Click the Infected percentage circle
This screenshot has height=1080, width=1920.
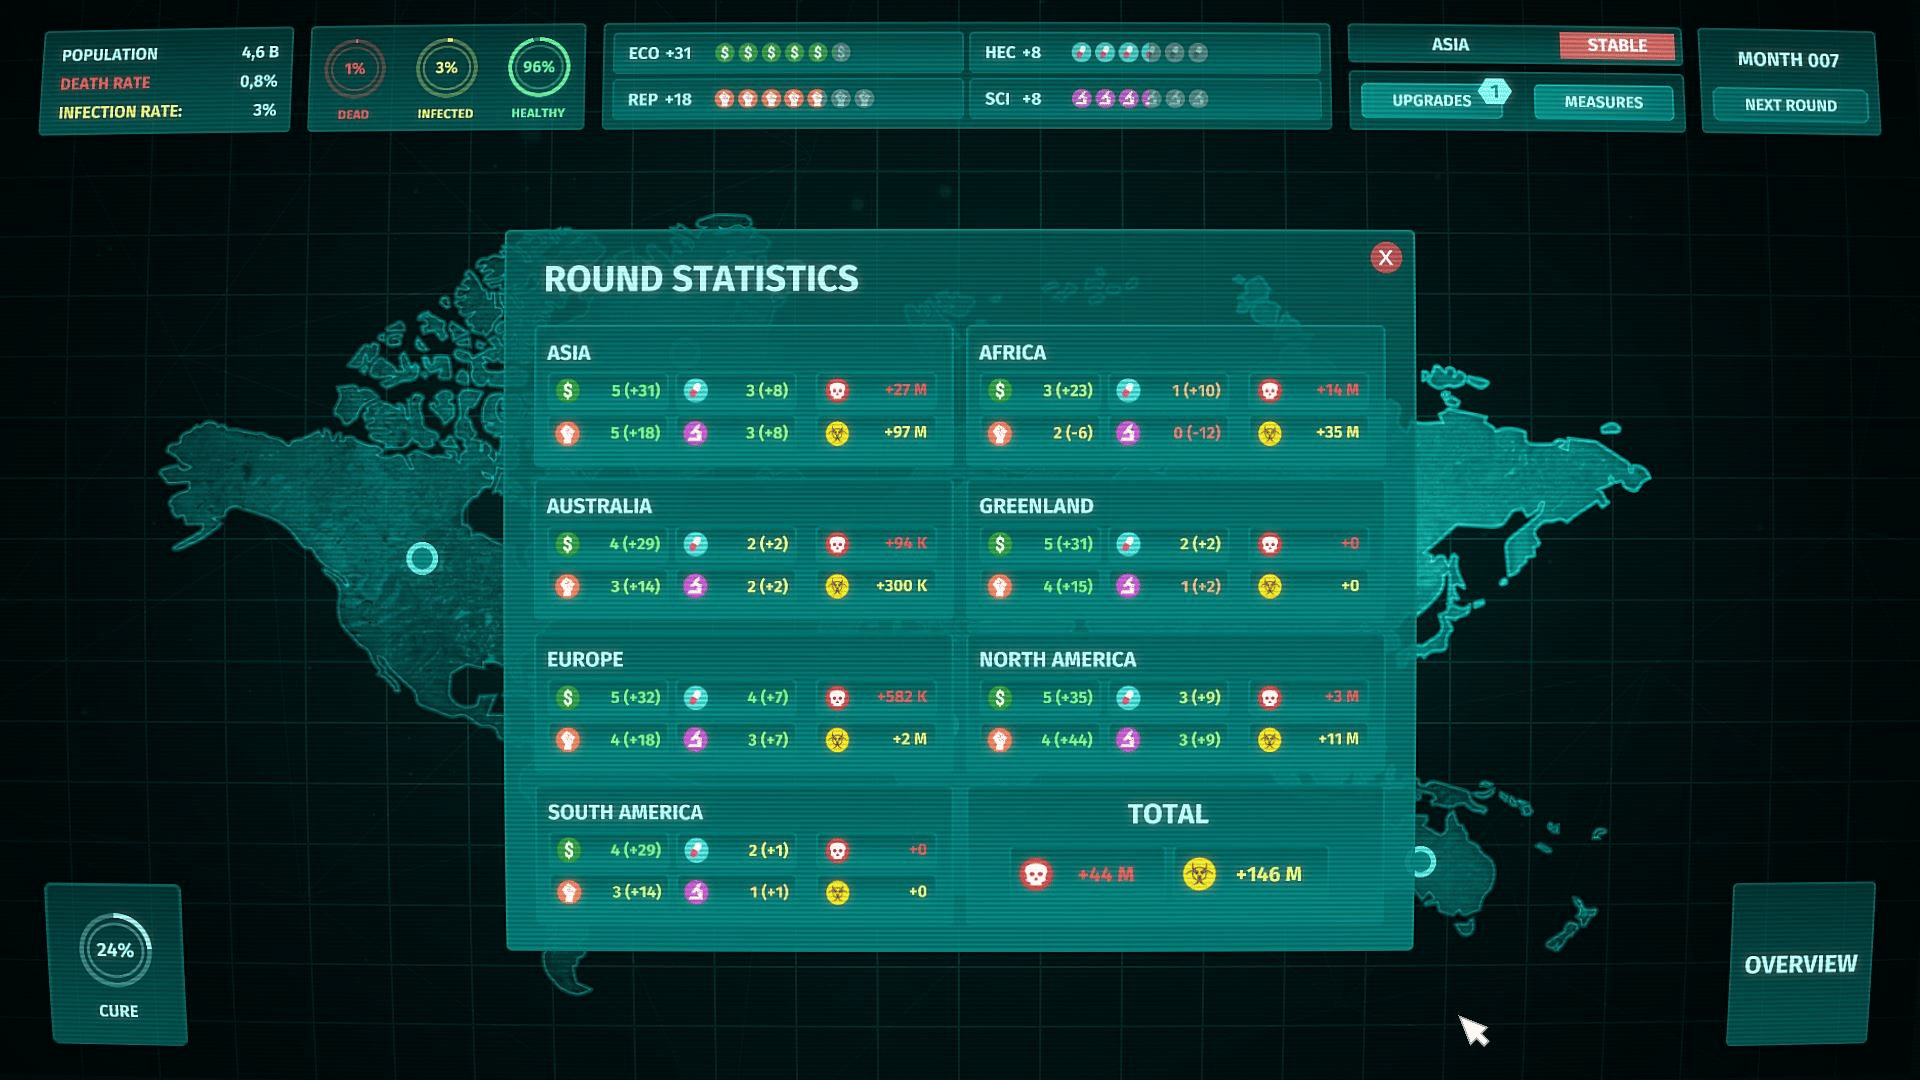point(446,68)
